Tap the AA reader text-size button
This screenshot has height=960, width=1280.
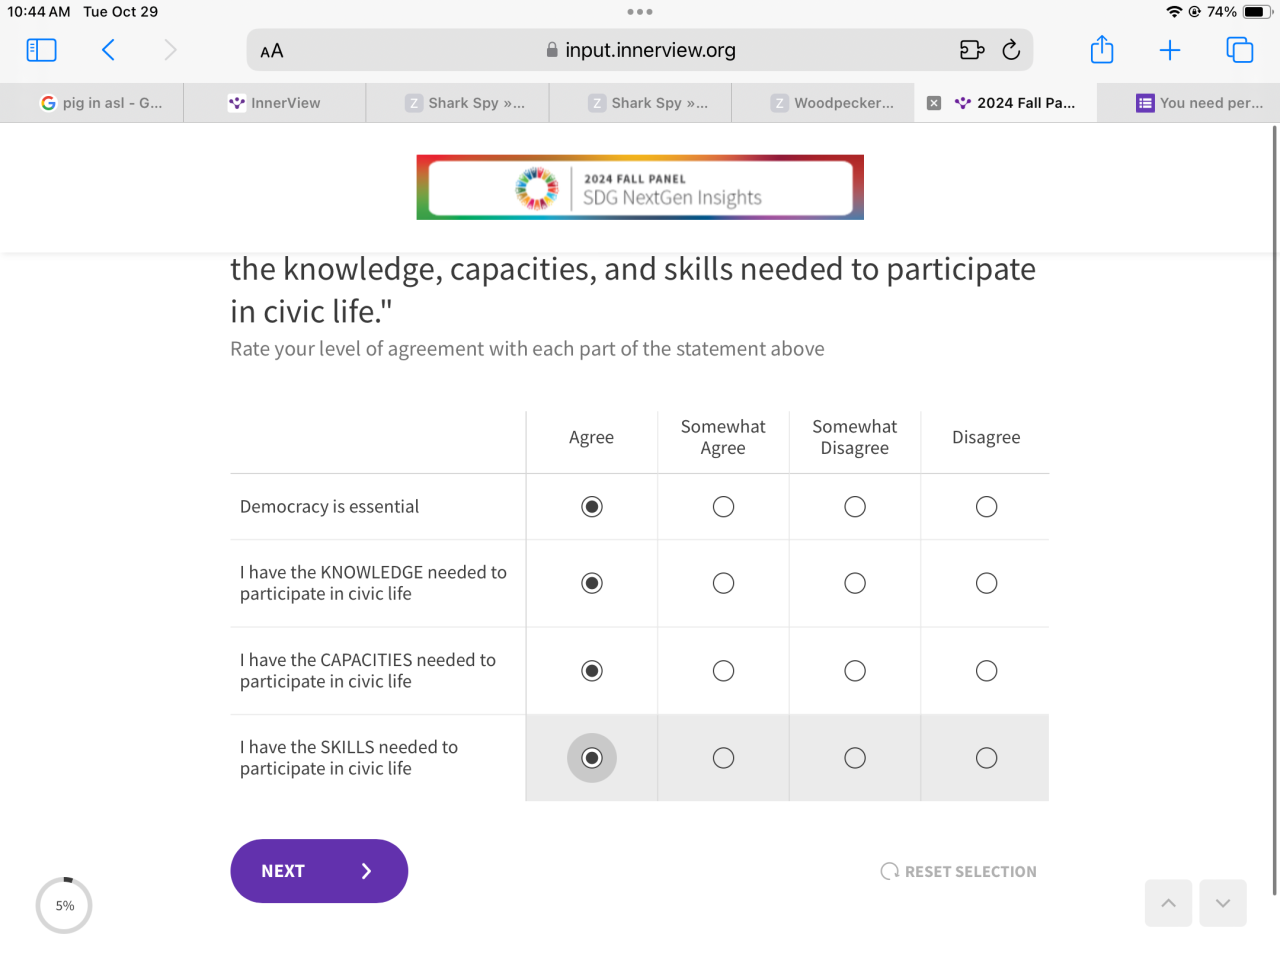click(272, 51)
